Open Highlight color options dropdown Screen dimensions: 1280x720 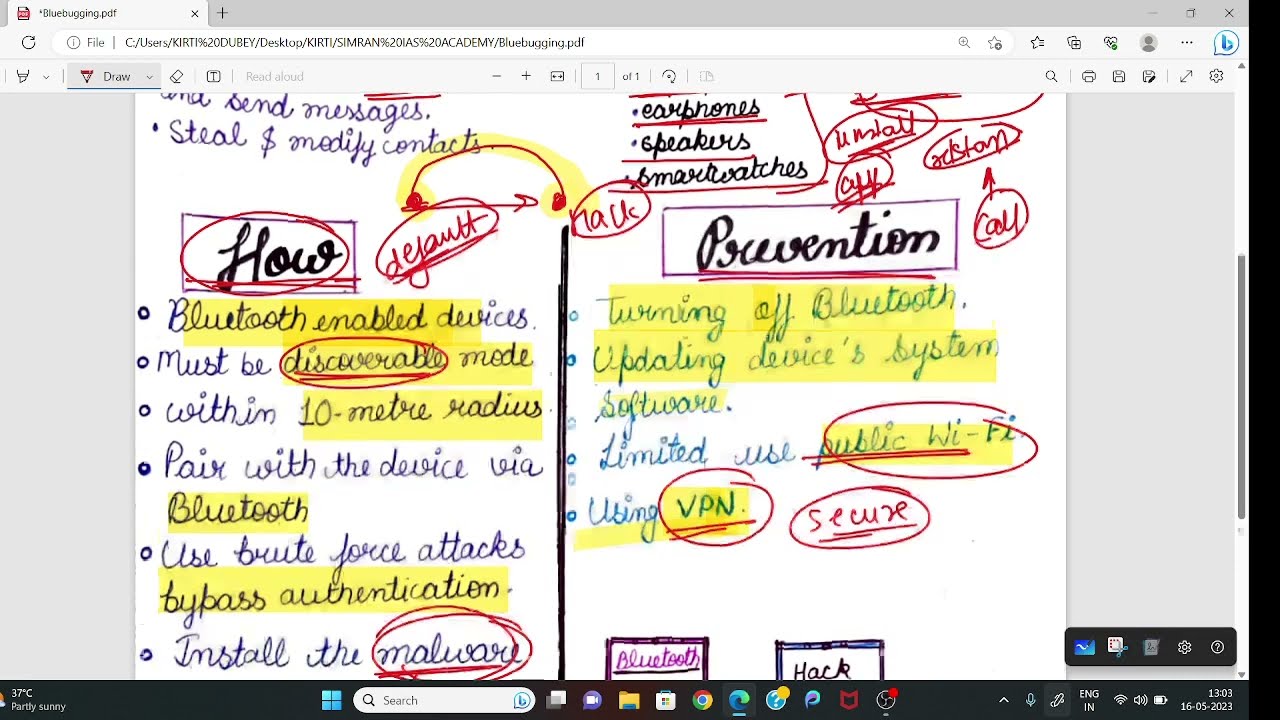46,76
